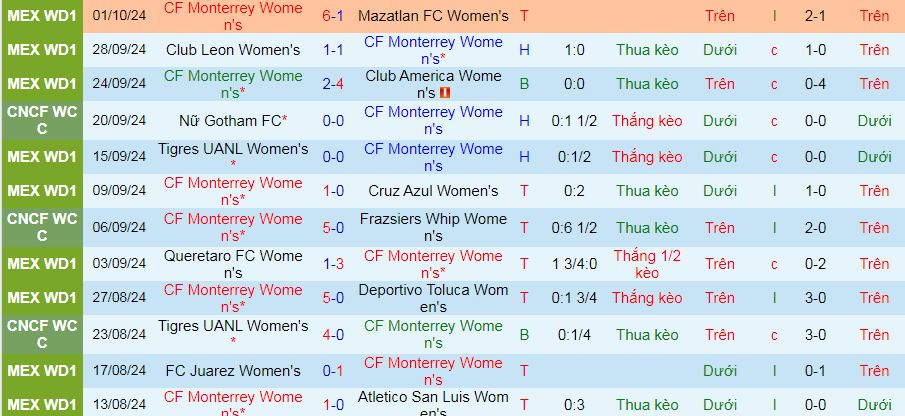Click the 0:6 1/2 handicap value

click(x=574, y=227)
